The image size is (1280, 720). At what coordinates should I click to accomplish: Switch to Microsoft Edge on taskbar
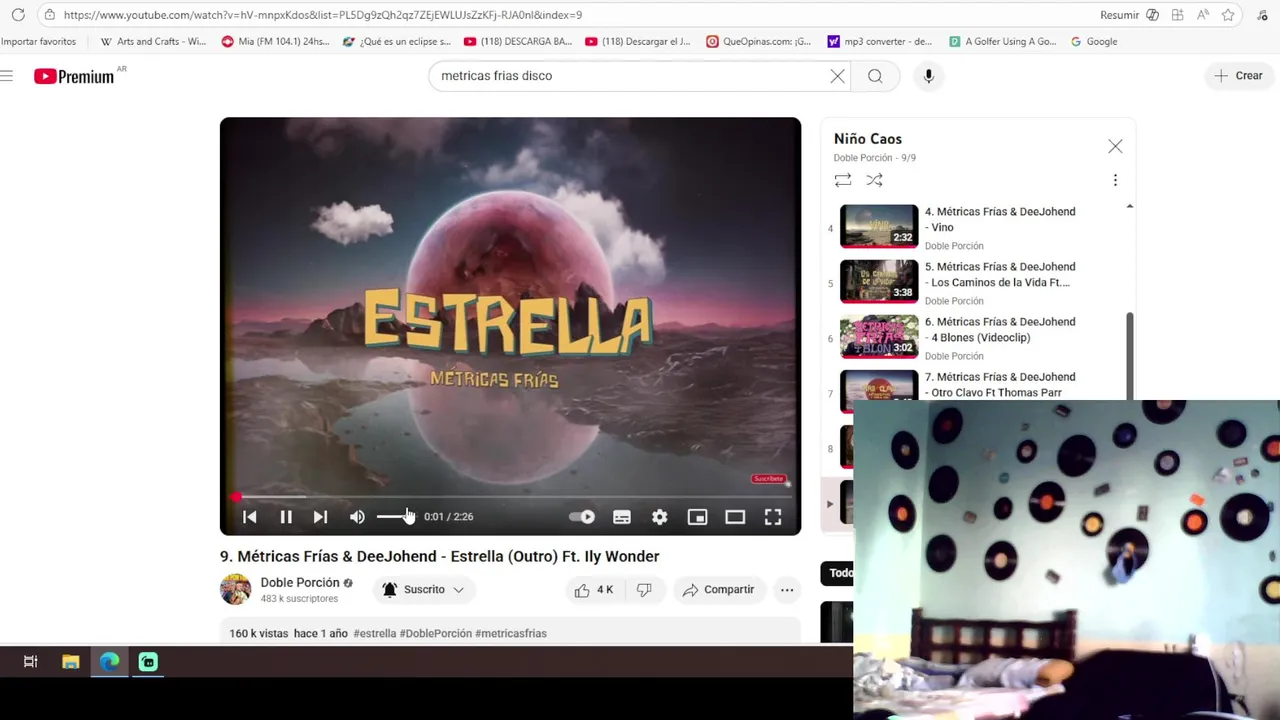click(109, 662)
